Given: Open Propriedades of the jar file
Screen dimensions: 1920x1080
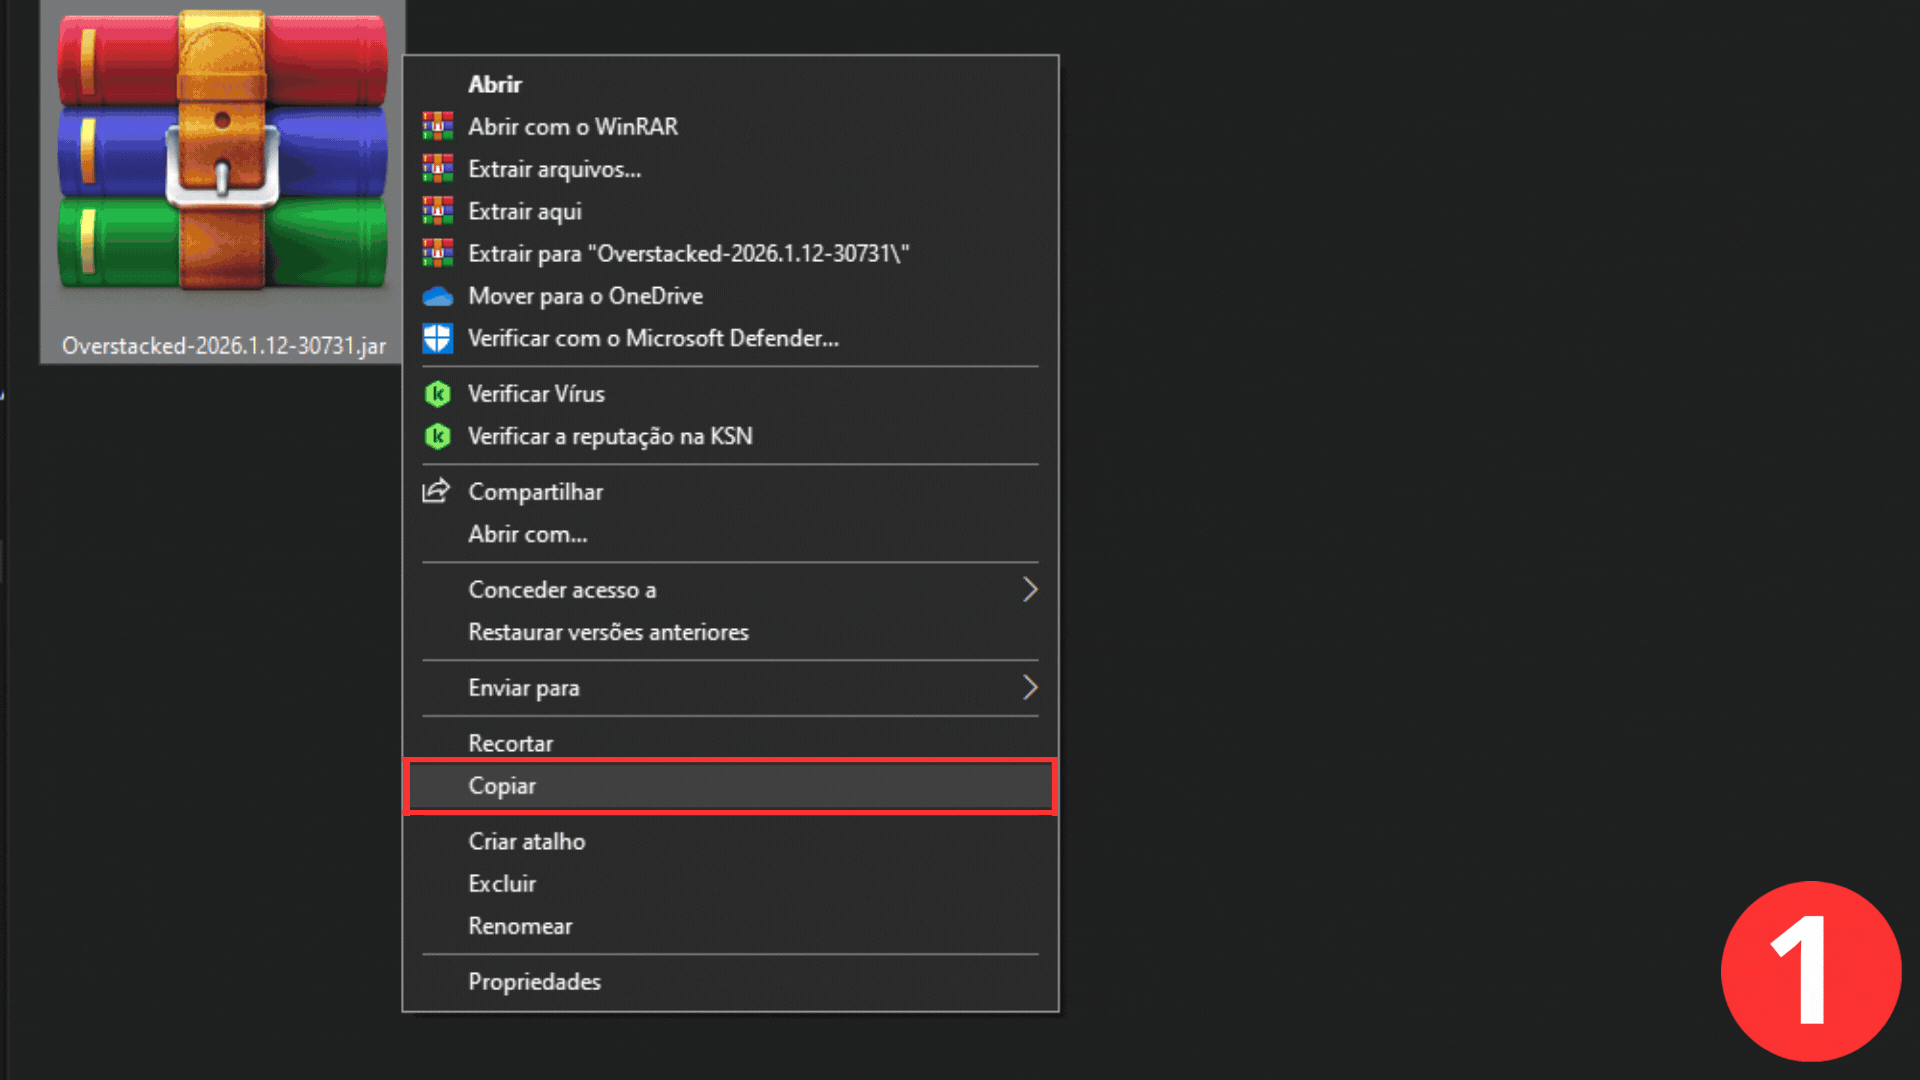Looking at the screenshot, I should [x=534, y=982].
